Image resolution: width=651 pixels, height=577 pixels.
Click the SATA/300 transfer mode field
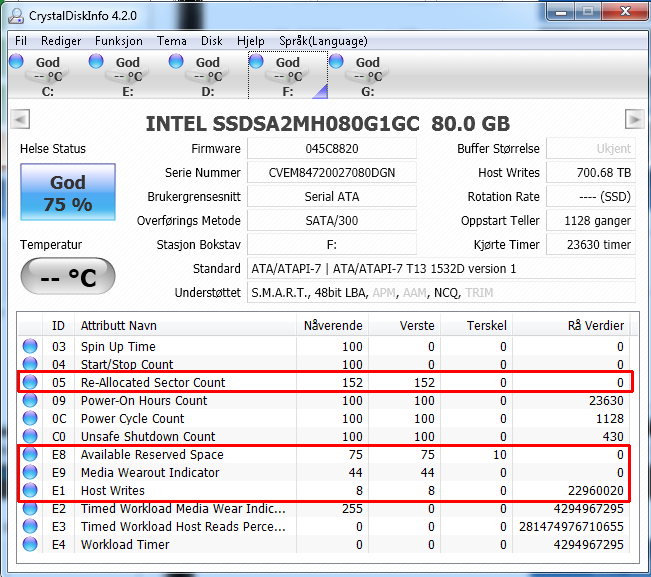coord(332,220)
